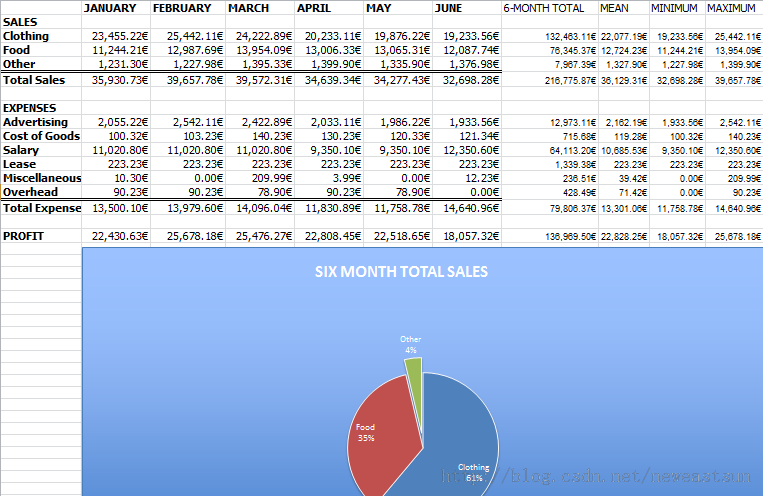Click the MINIMUM header cell

[677, 8]
